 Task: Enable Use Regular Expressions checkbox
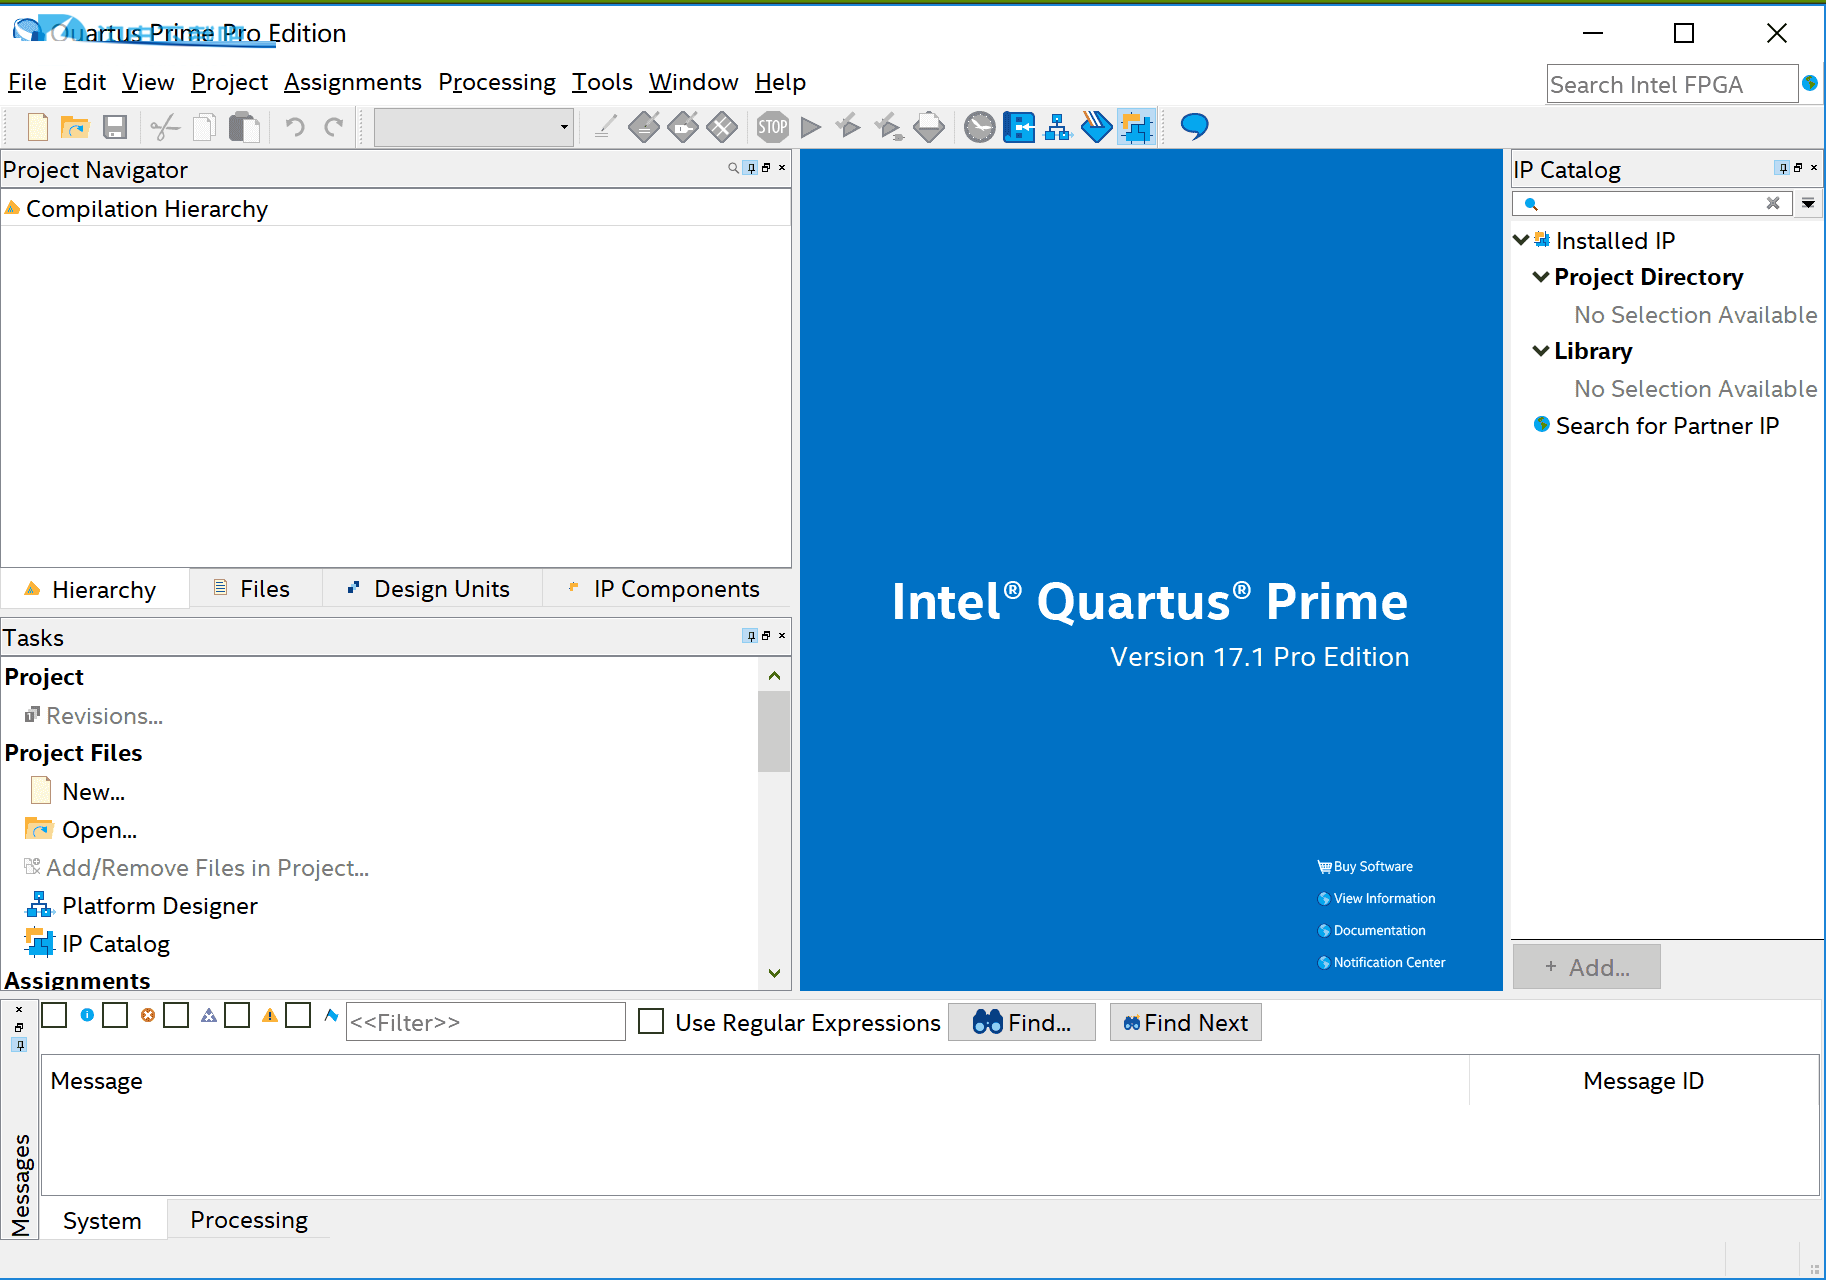651,1022
